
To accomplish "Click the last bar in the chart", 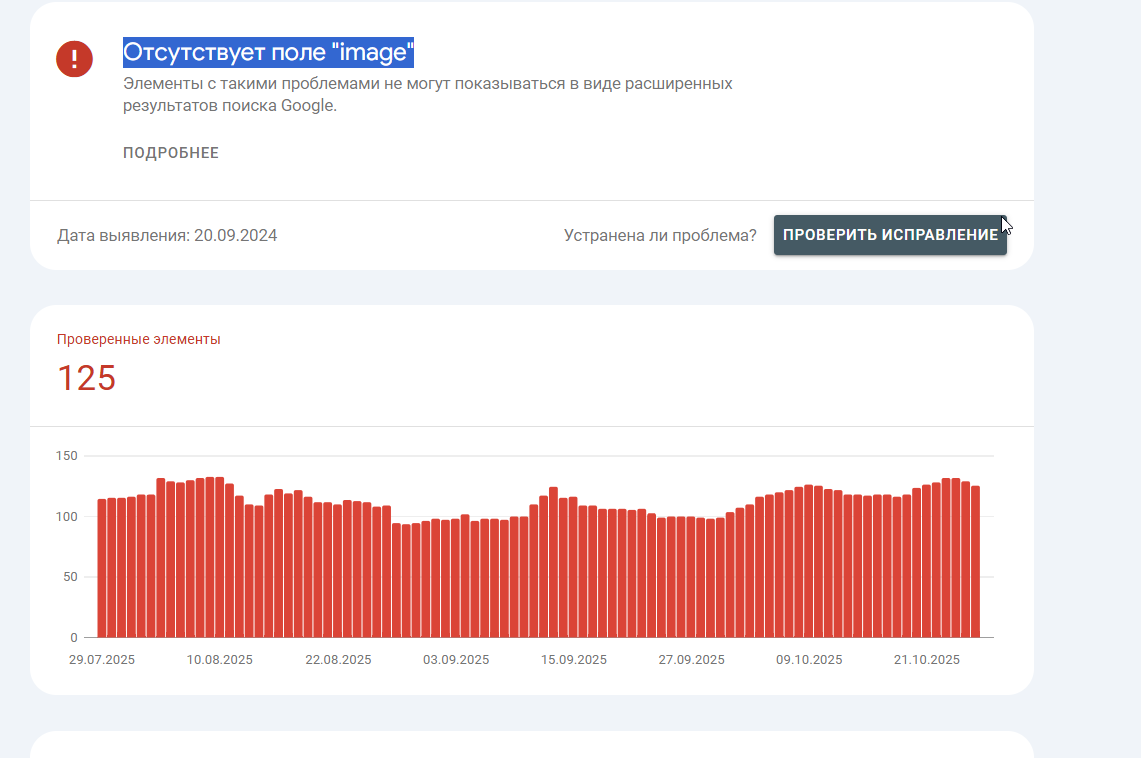I will click(x=975, y=562).
